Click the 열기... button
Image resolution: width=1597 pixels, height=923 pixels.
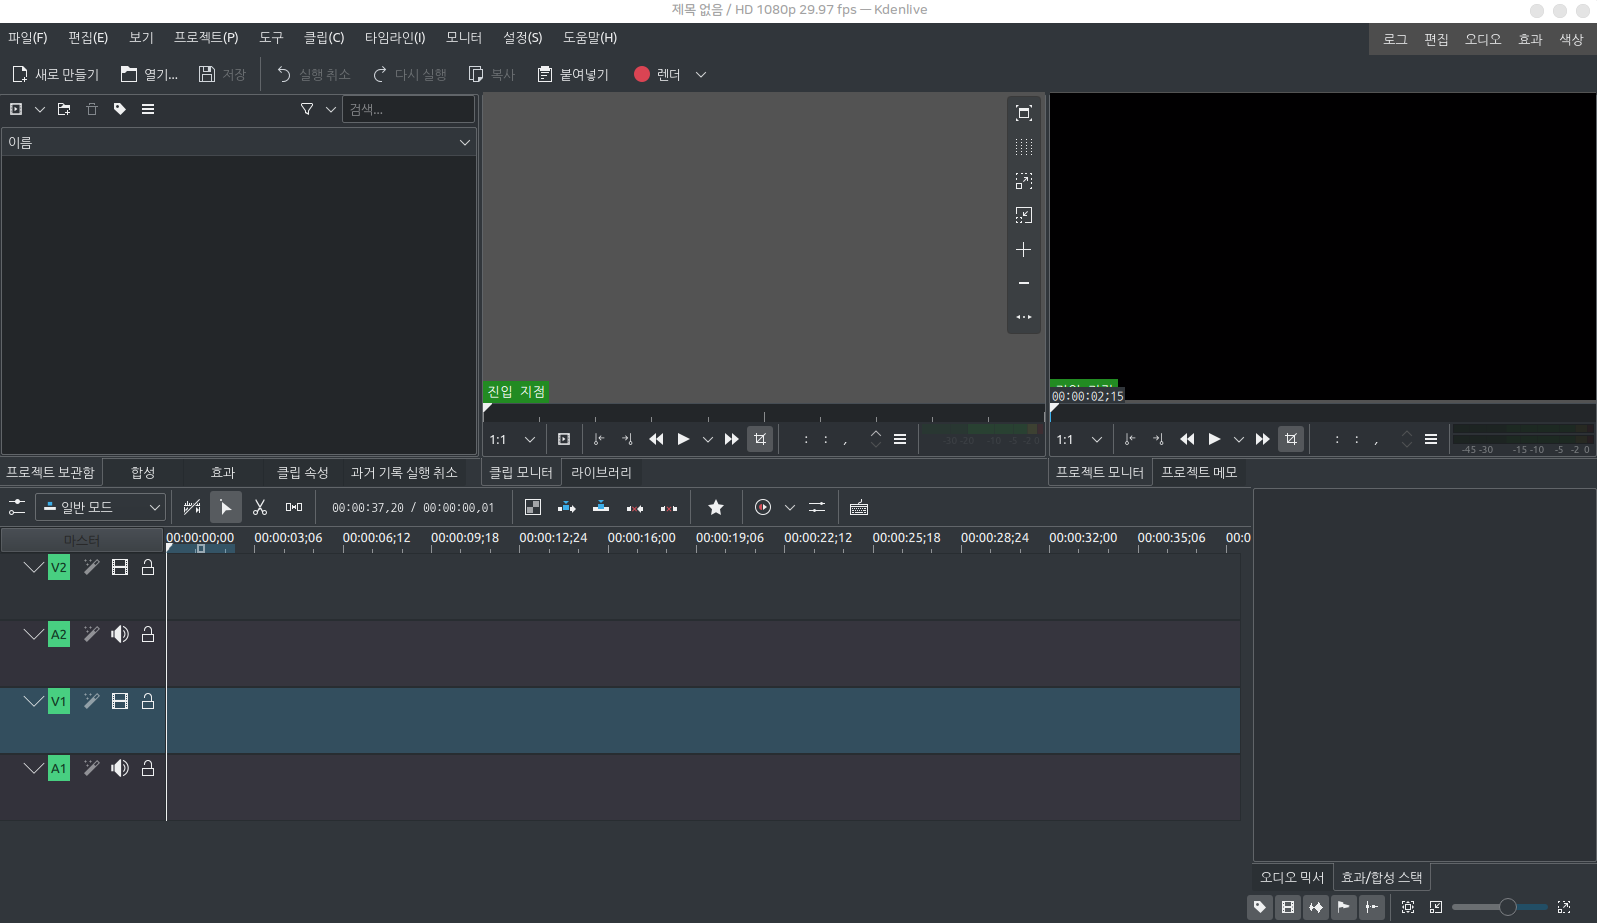(149, 75)
